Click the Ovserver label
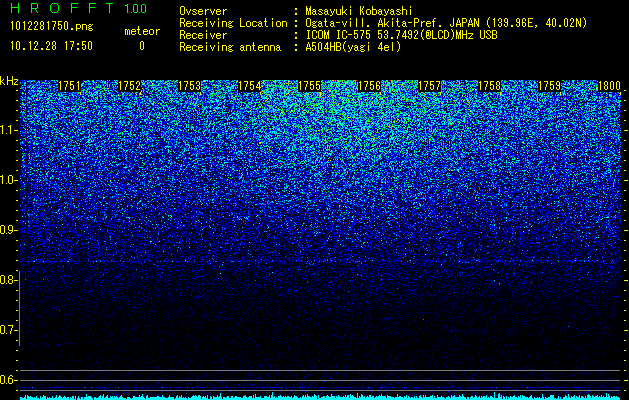This screenshot has width=629, height=400. 203,11
